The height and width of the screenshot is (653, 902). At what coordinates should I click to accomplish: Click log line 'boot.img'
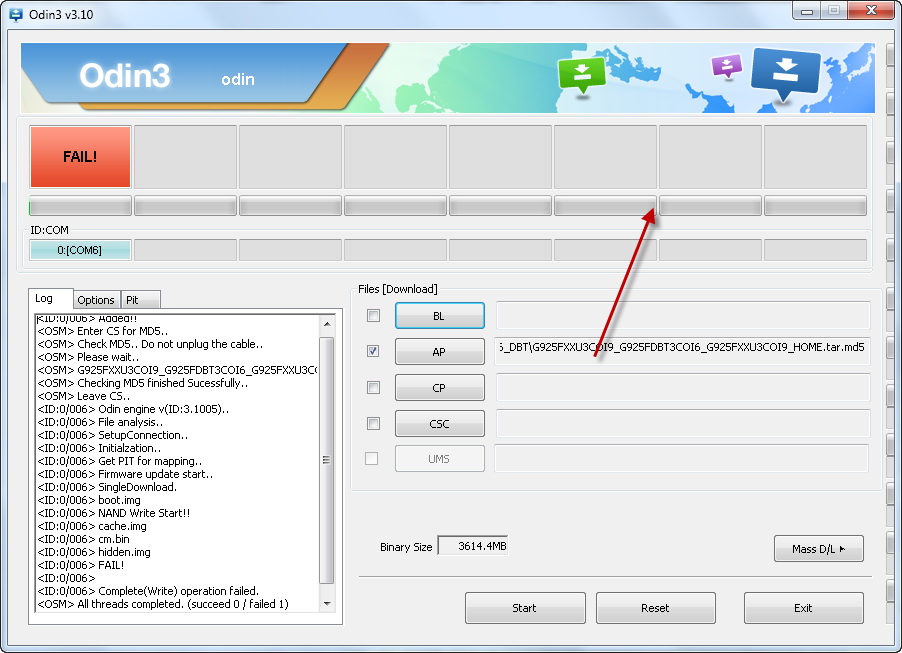tap(89, 500)
